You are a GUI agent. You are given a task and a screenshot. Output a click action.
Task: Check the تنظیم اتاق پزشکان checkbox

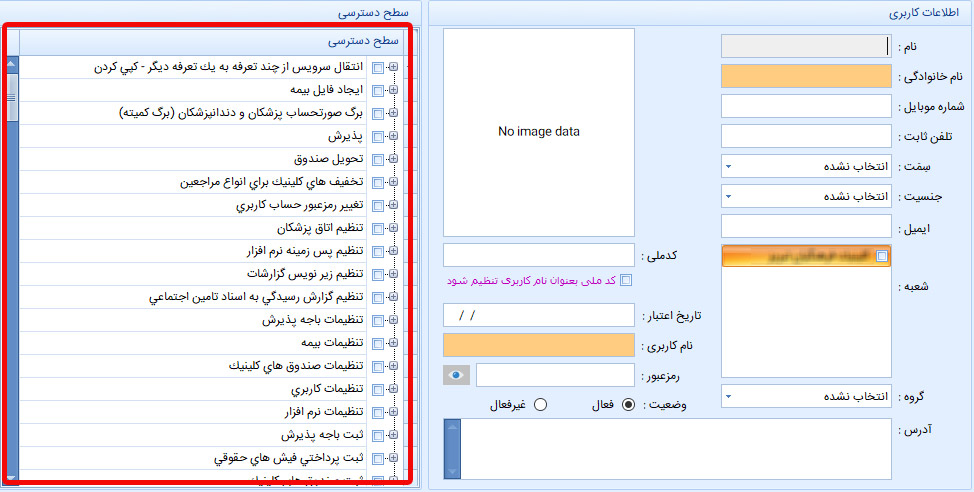(378, 229)
